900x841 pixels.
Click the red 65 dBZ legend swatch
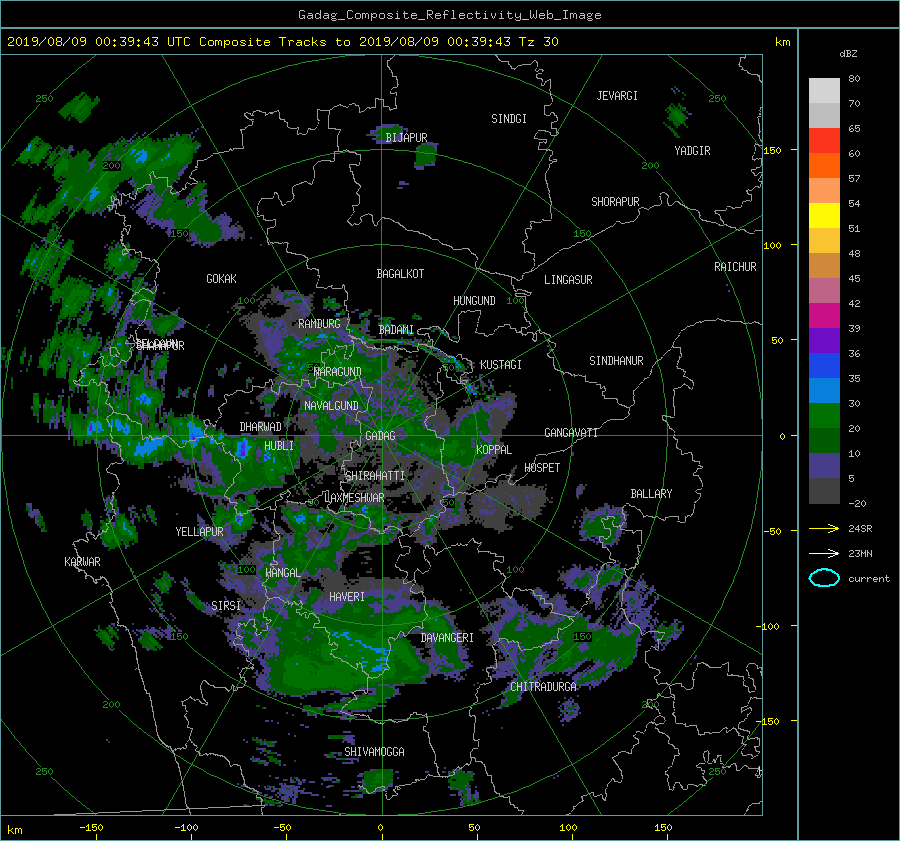(x=824, y=140)
